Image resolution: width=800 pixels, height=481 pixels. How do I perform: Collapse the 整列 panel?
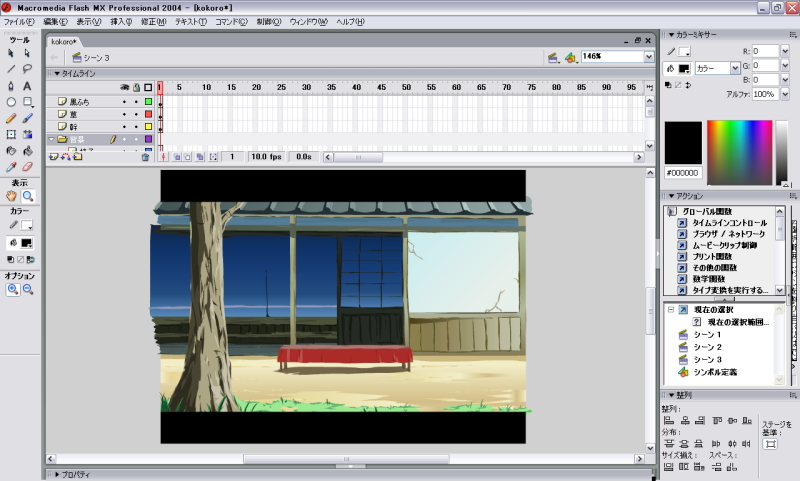(672, 395)
